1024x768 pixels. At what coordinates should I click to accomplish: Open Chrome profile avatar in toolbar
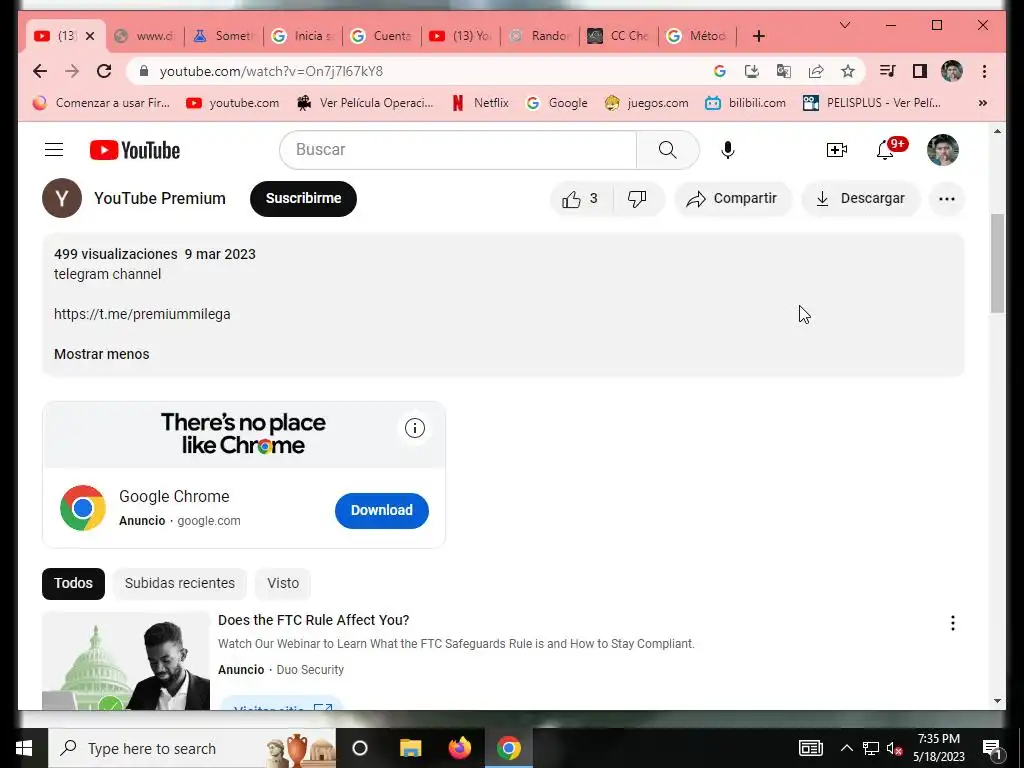pyautogui.click(x=952, y=71)
